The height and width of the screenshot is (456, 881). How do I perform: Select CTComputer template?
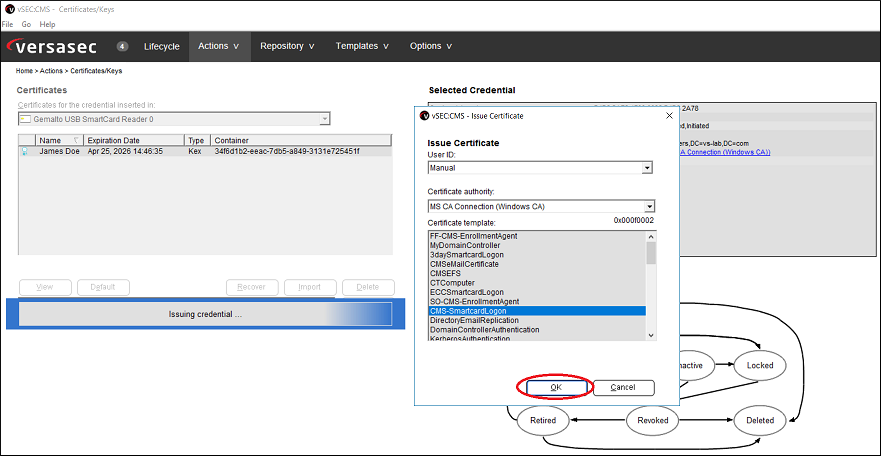coord(537,282)
